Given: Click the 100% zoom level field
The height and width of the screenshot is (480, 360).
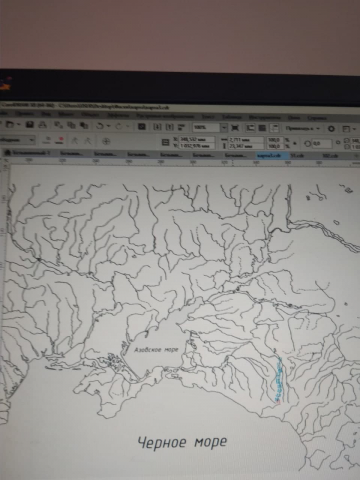Looking at the screenshot, I should 206,128.
